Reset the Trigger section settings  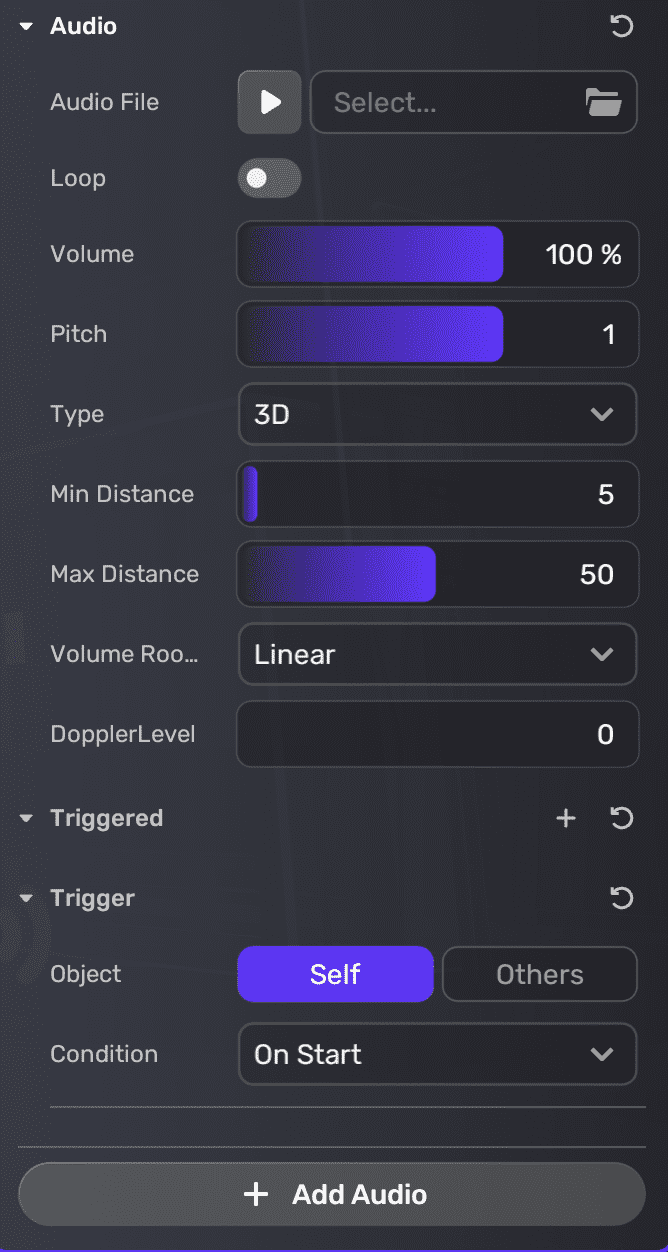tap(621, 898)
